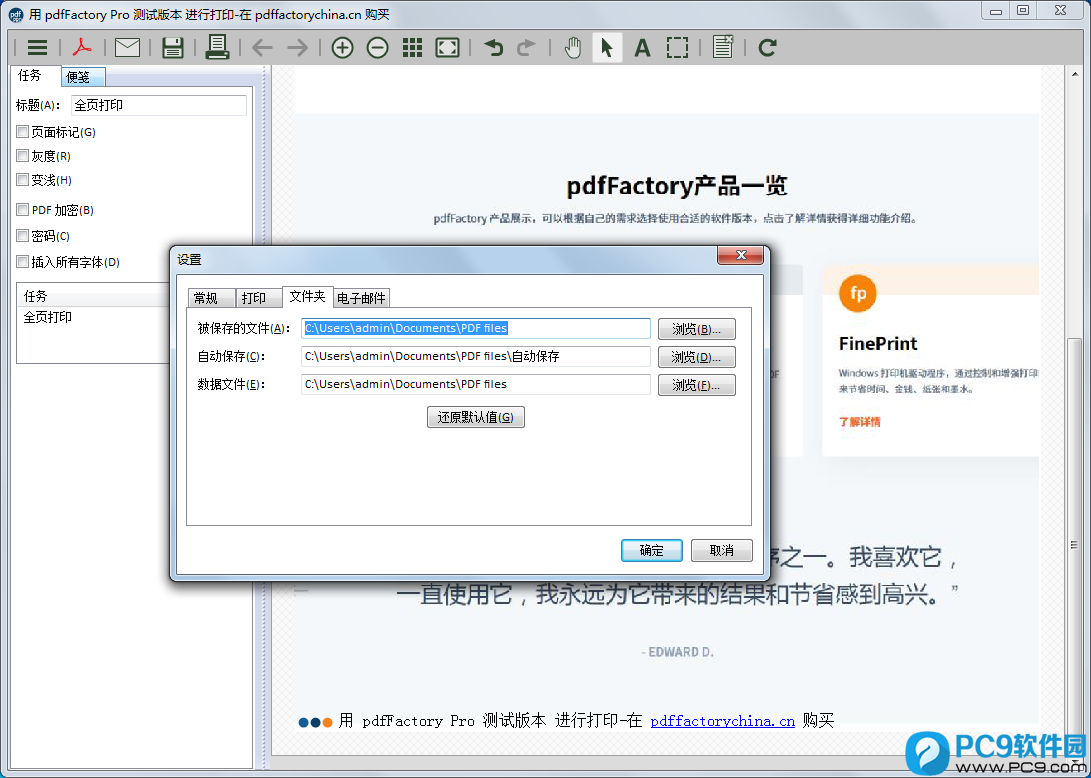Switch to the 任务 panel tab
This screenshot has height=778, width=1091.
point(33,75)
